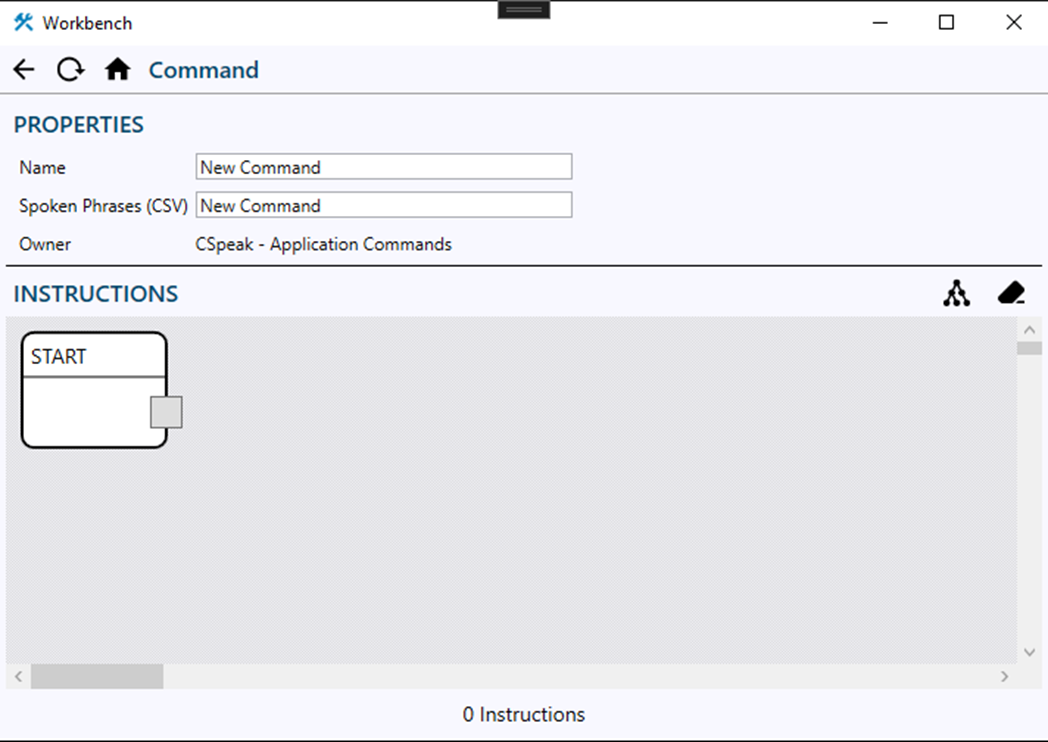Image resolution: width=1048 pixels, height=742 pixels.
Task: Click the vertical scrollbar up arrow
Action: [1030, 329]
